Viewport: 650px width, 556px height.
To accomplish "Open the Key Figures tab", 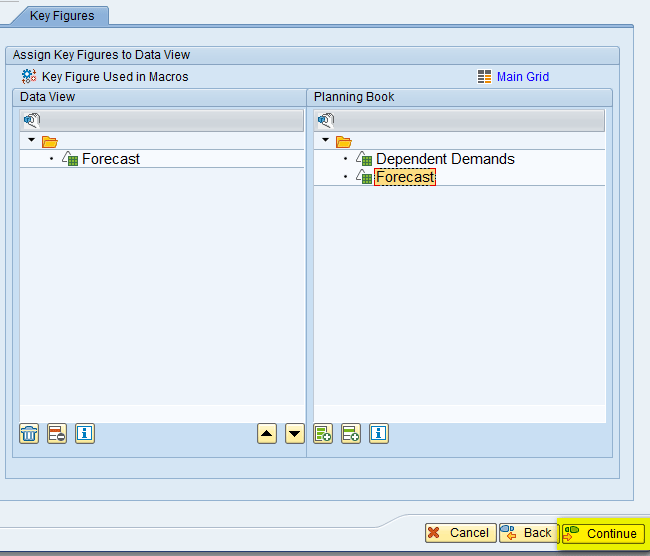I will coord(62,16).
